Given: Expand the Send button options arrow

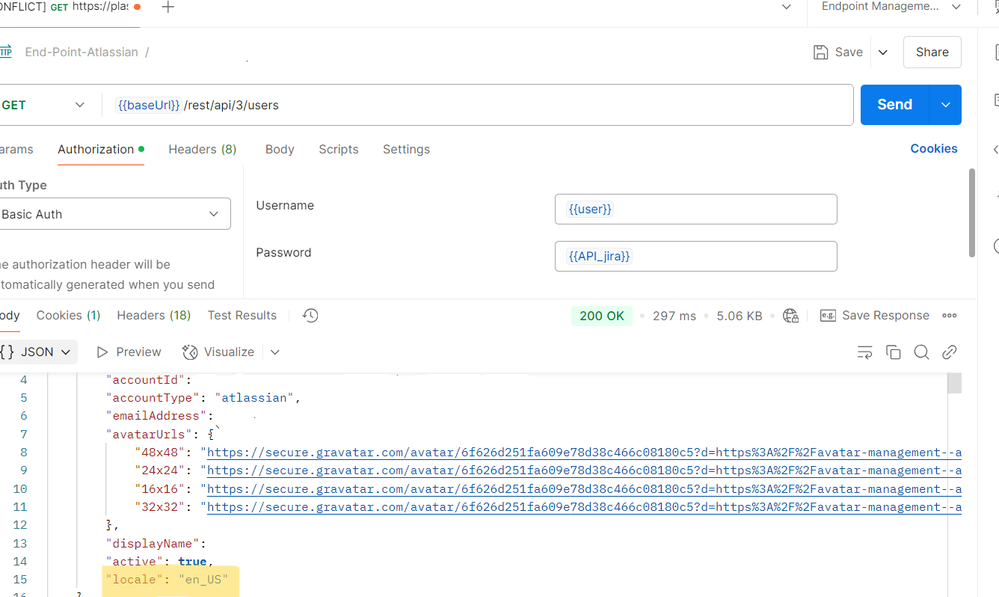Looking at the screenshot, I should coord(945,104).
